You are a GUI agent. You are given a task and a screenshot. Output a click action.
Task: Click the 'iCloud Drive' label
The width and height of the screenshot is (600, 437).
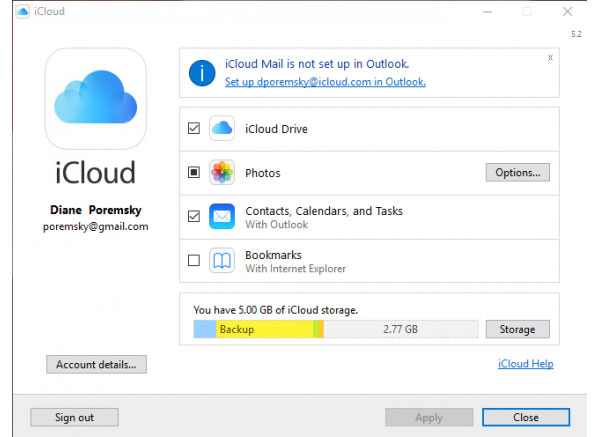(276, 129)
